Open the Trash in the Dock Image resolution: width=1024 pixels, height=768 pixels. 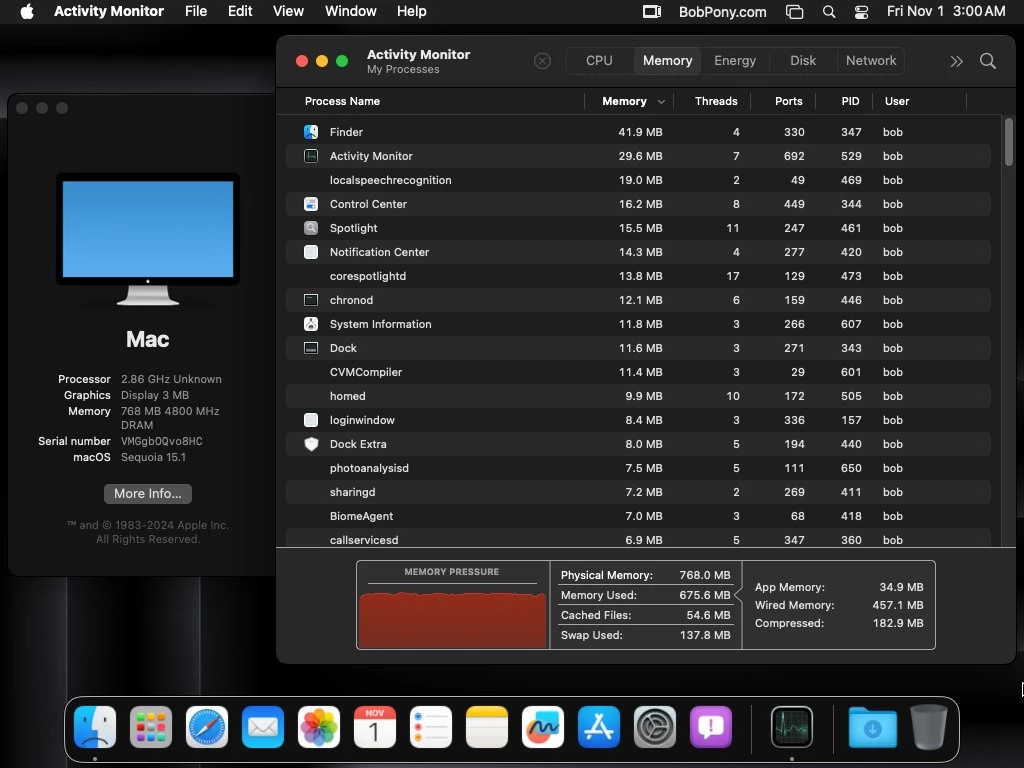tap(929, 727)
